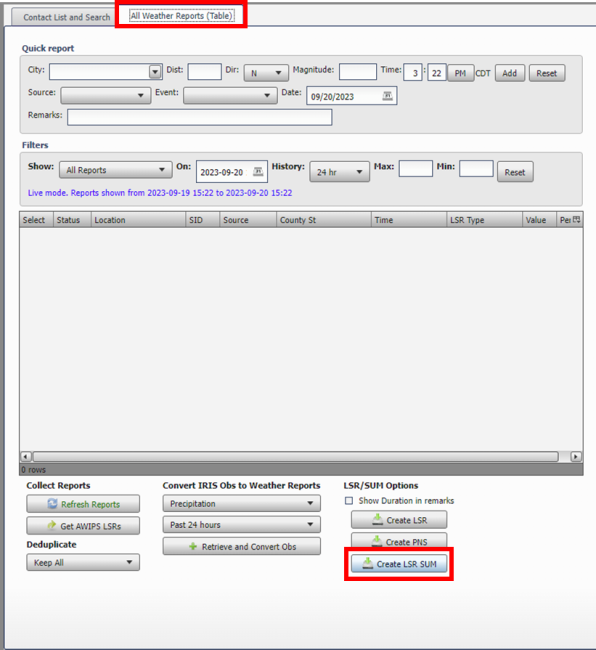The image size is (596, 650).
Task: Click the right scroll arrow of table
Action: click(576, 456)
